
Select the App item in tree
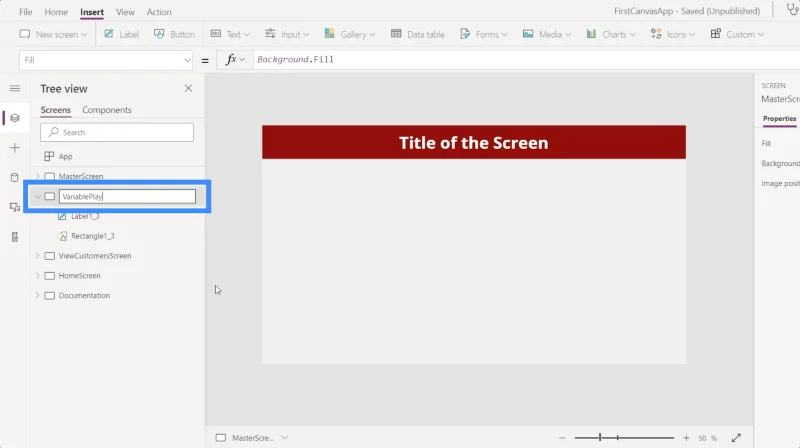[x=65, y=157]
